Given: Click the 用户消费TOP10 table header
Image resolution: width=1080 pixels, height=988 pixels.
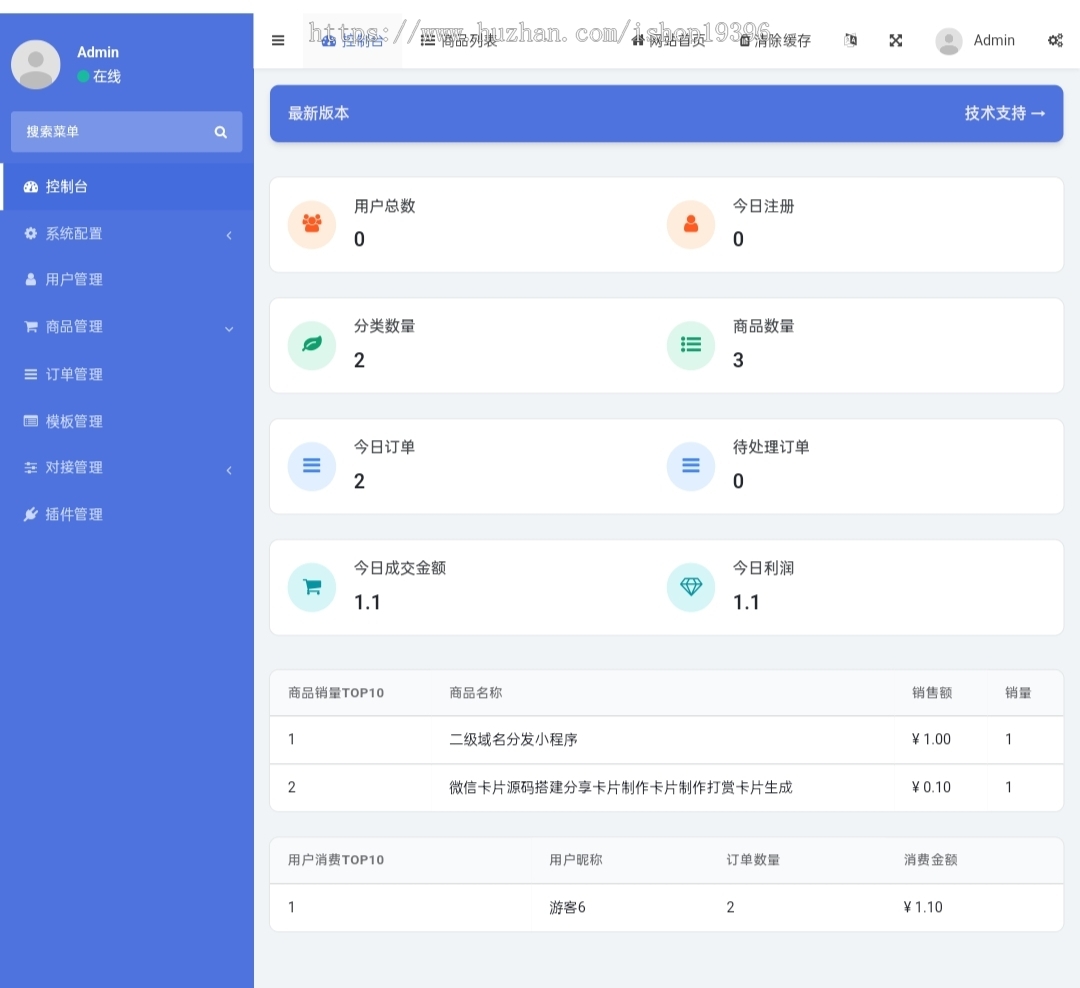Looking at the screenshot, I should 335,860.
